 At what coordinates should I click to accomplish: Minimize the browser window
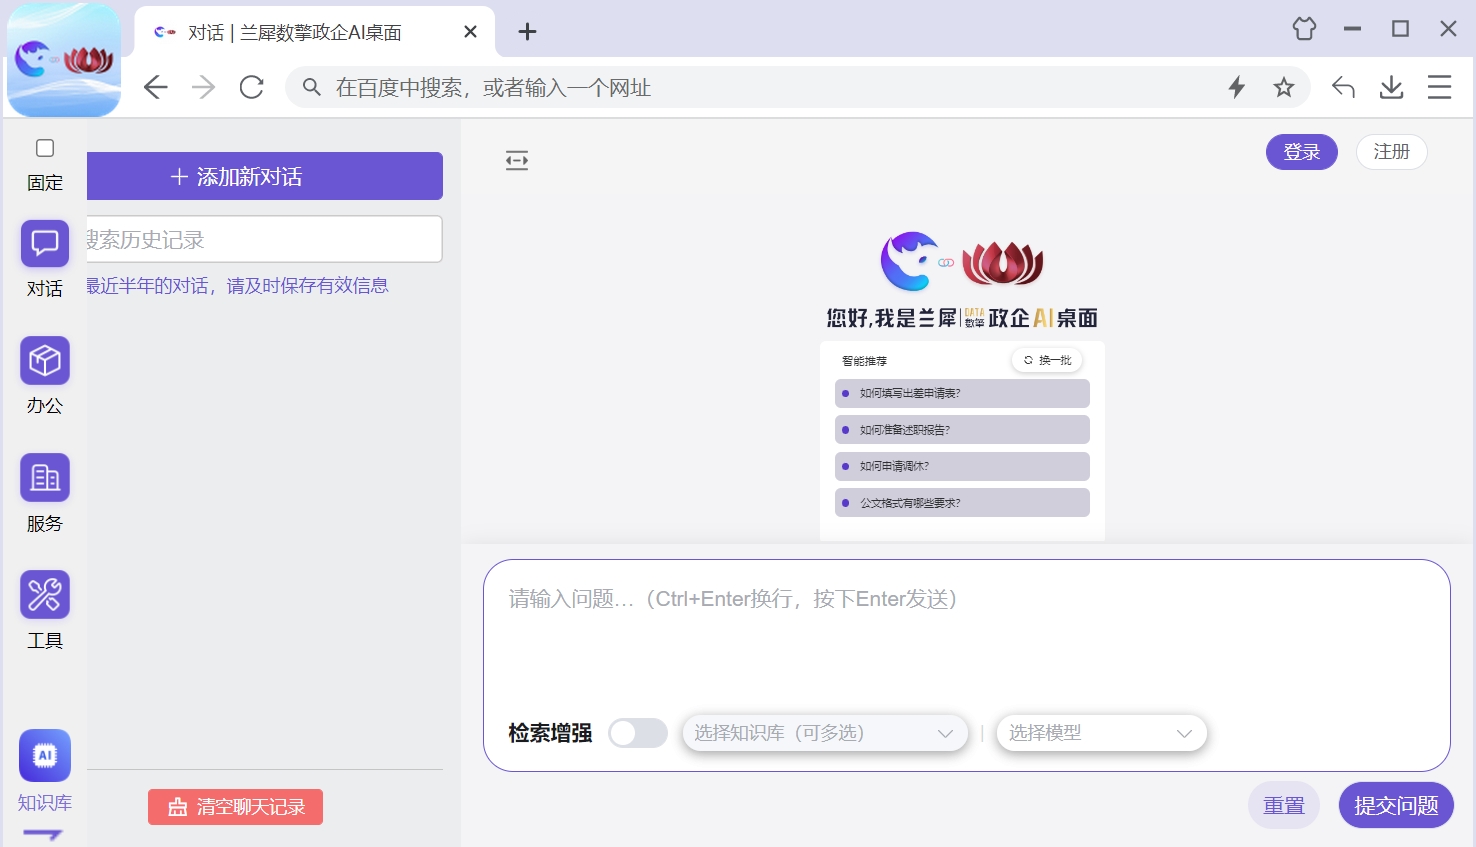pyautogui.click(x=1352, y=29)
